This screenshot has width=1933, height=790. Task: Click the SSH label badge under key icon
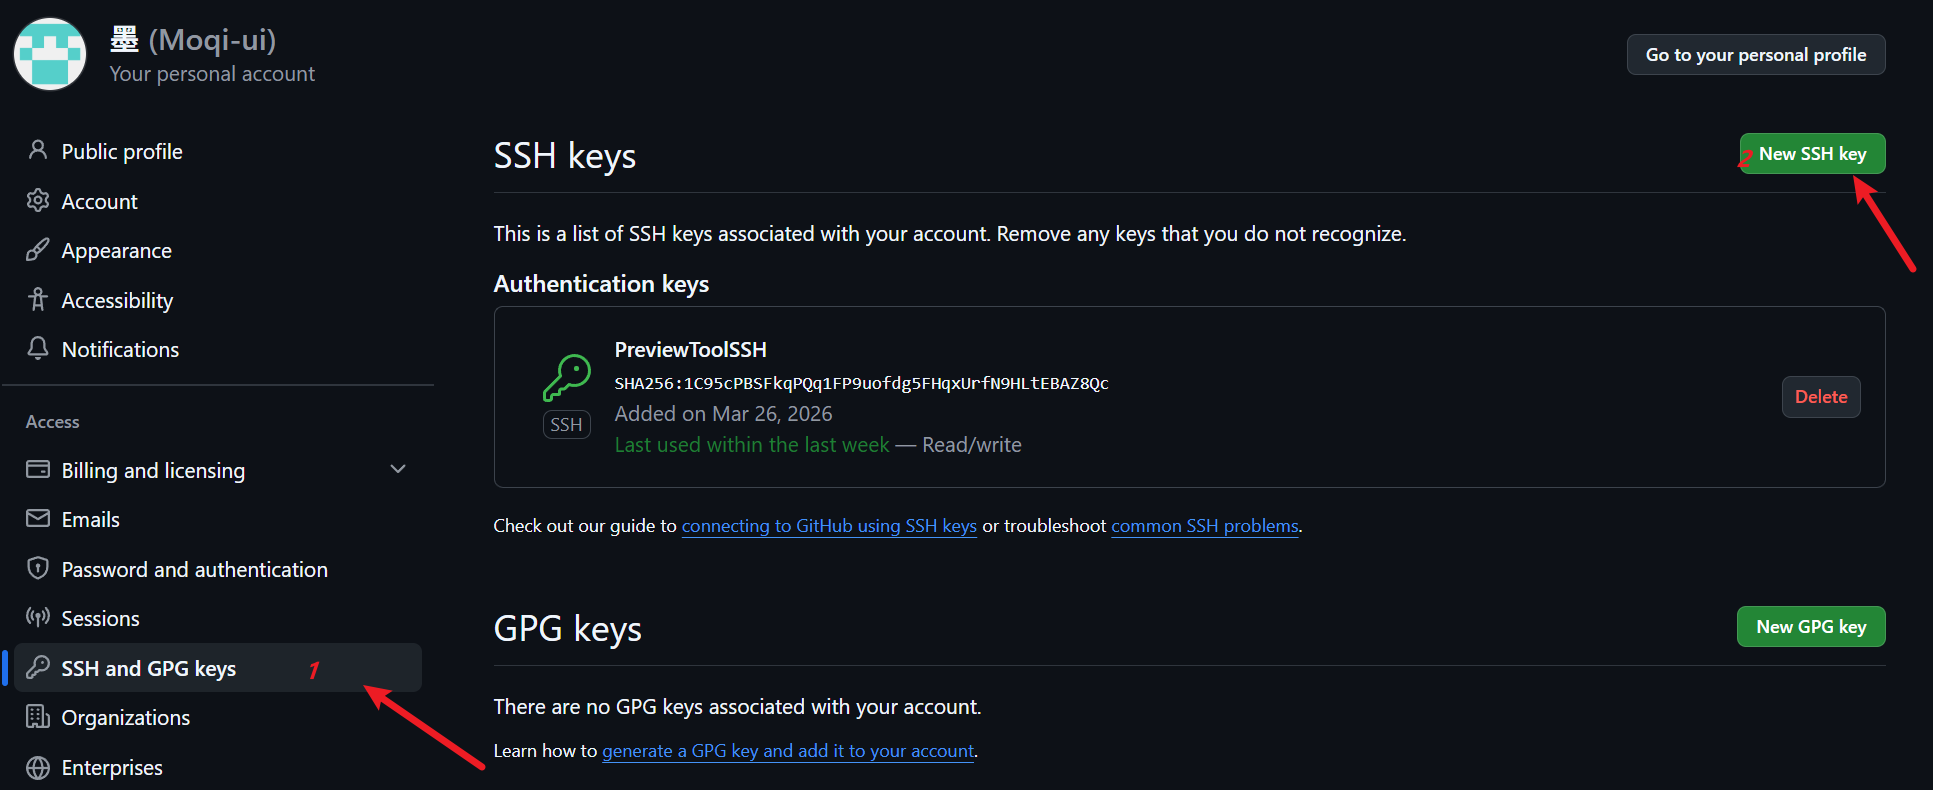pos(566,425)
